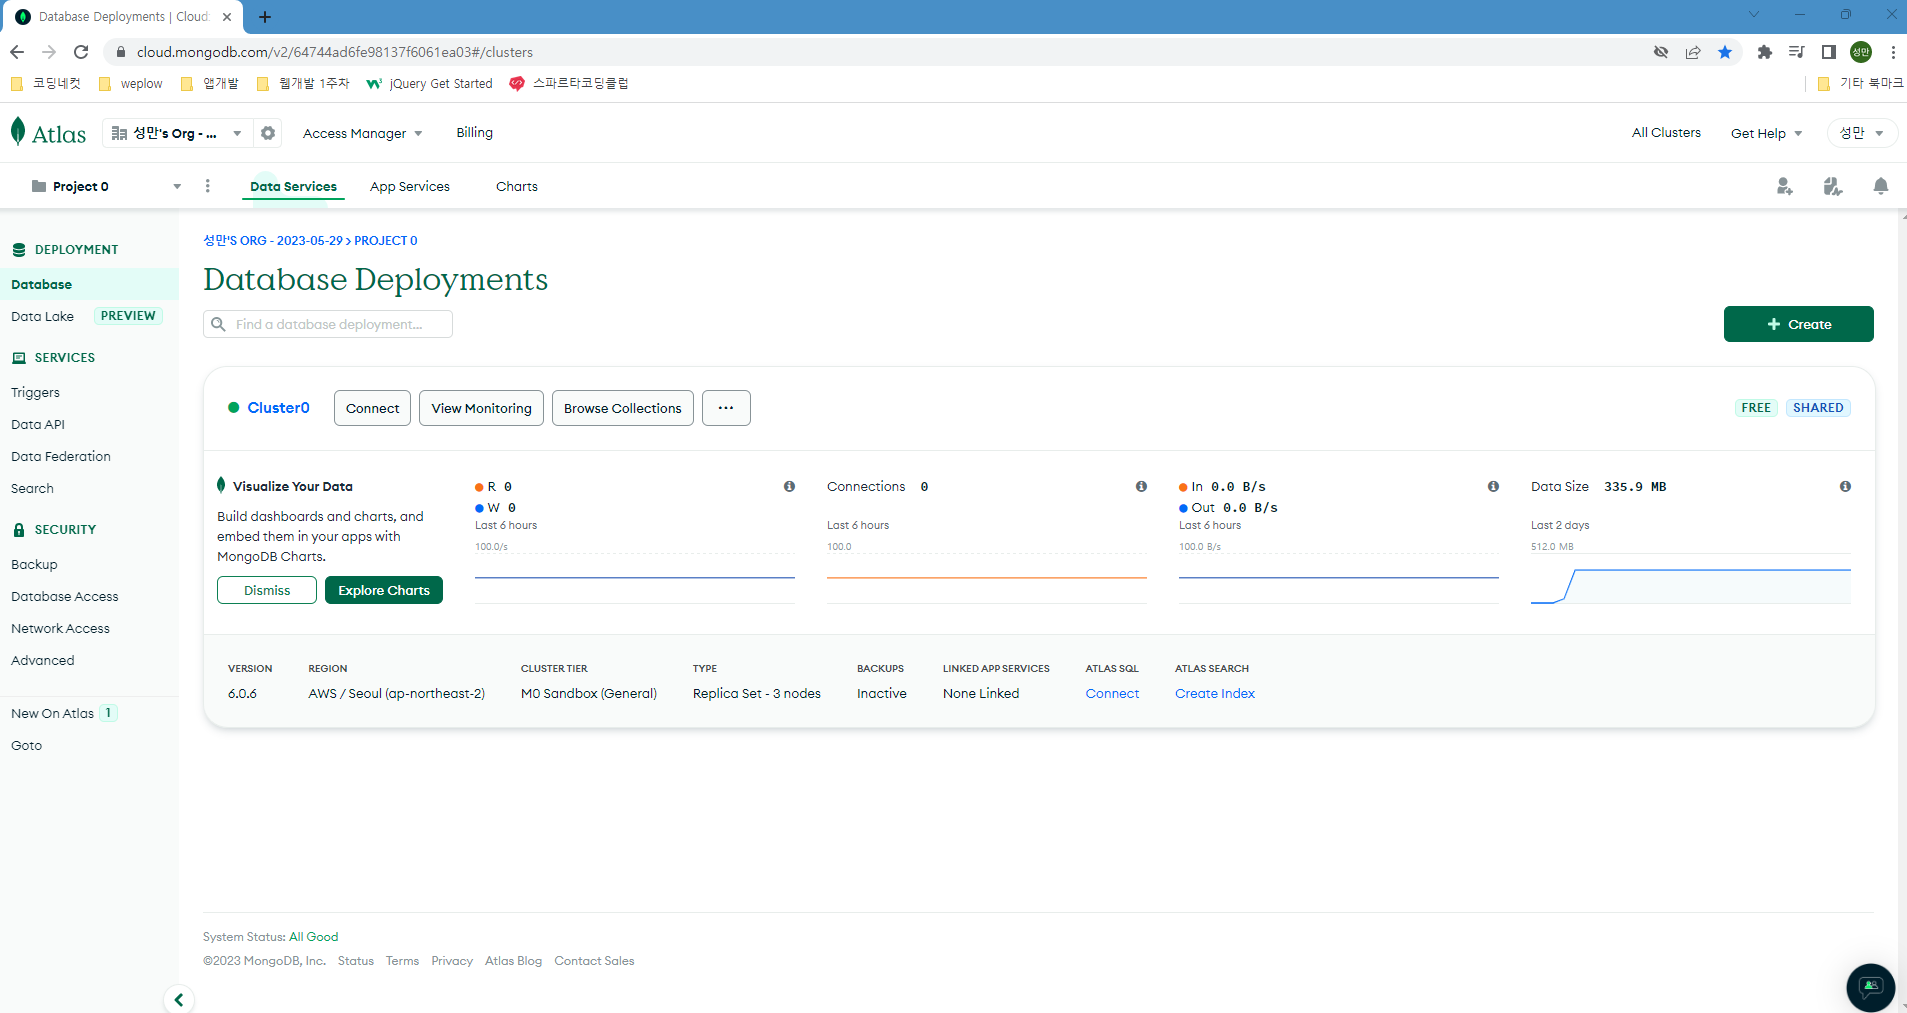
Task: Click the browser address bar URL
Action: [334, 52]
